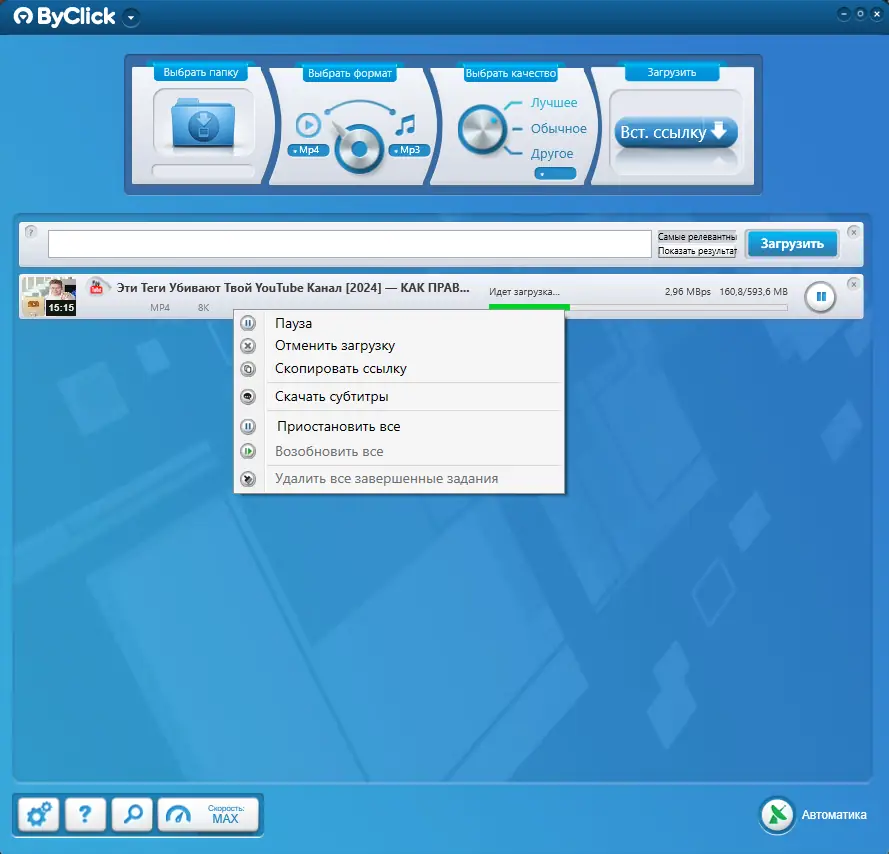Click the MP4 format label of the download
Screen dimensions: 889x854
pos(160,308)
